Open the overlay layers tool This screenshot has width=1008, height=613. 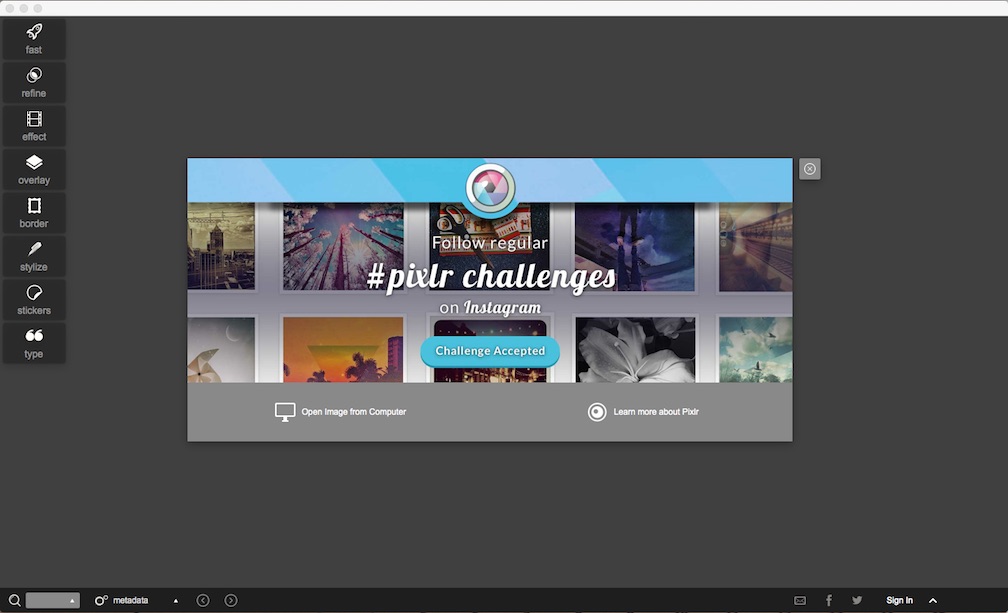[x=33, y=169]
